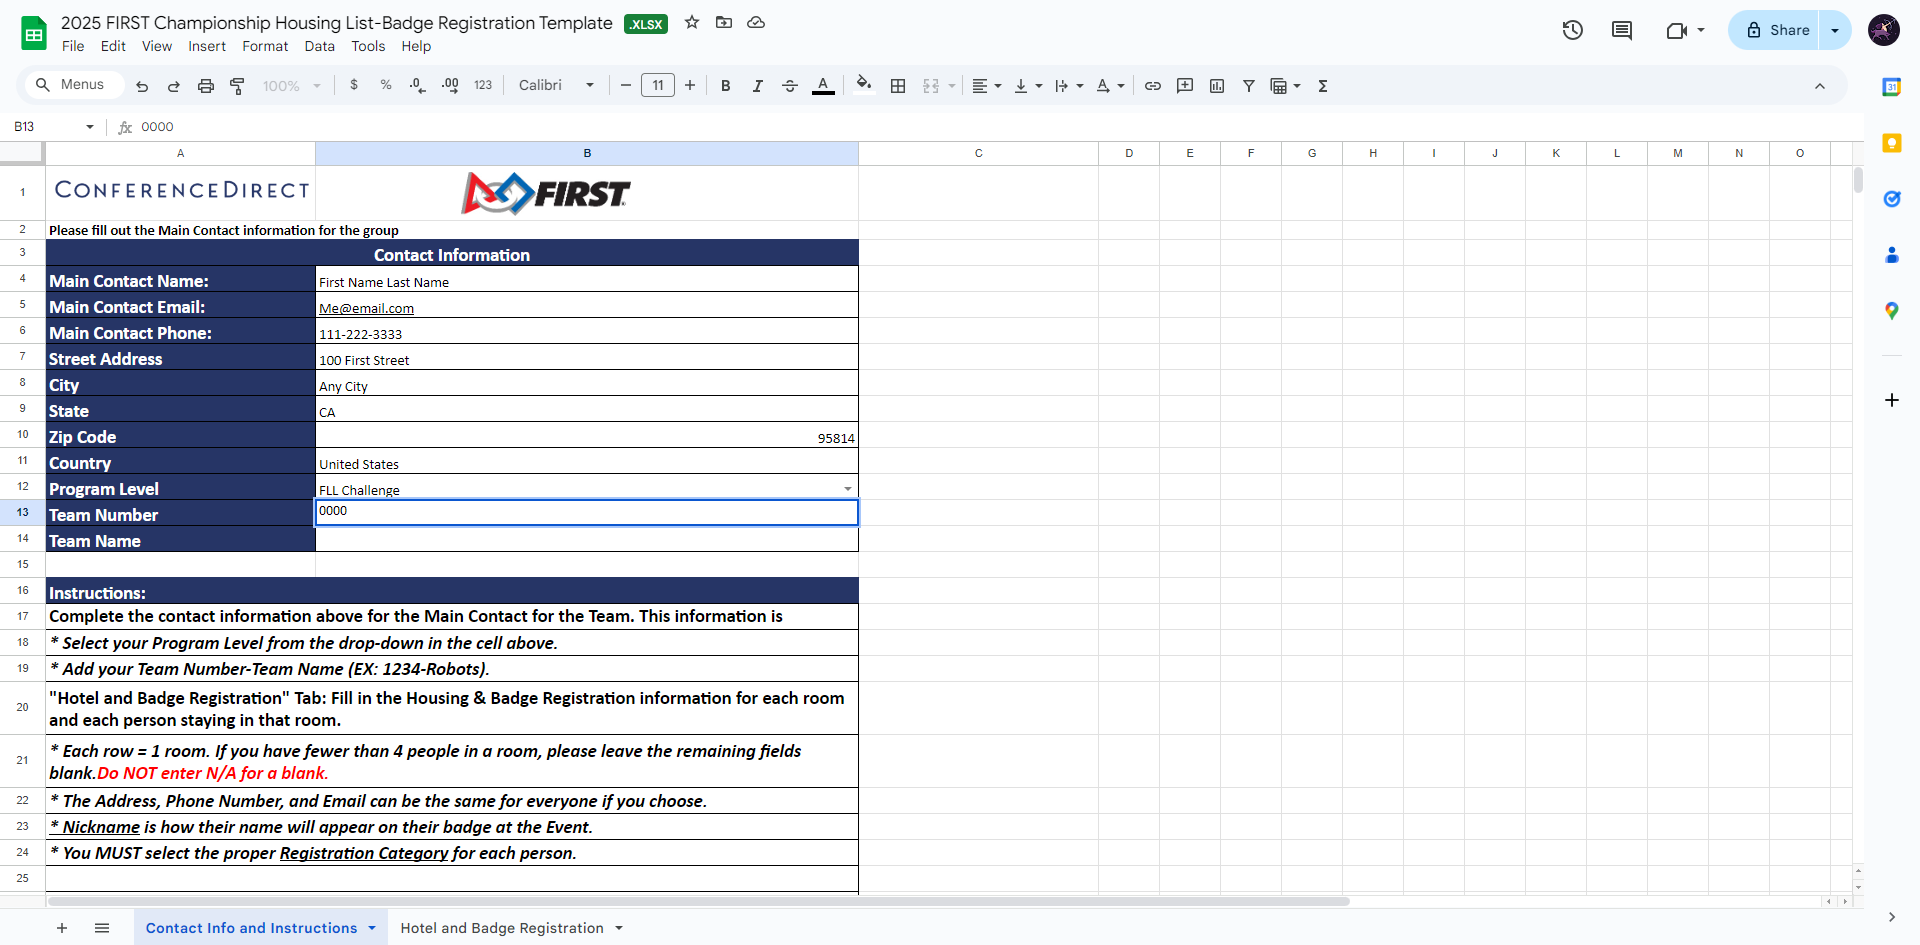This screenshot has height=945, width=1920.
Task: Select the Team Name value cell
Action: point(587,539)
